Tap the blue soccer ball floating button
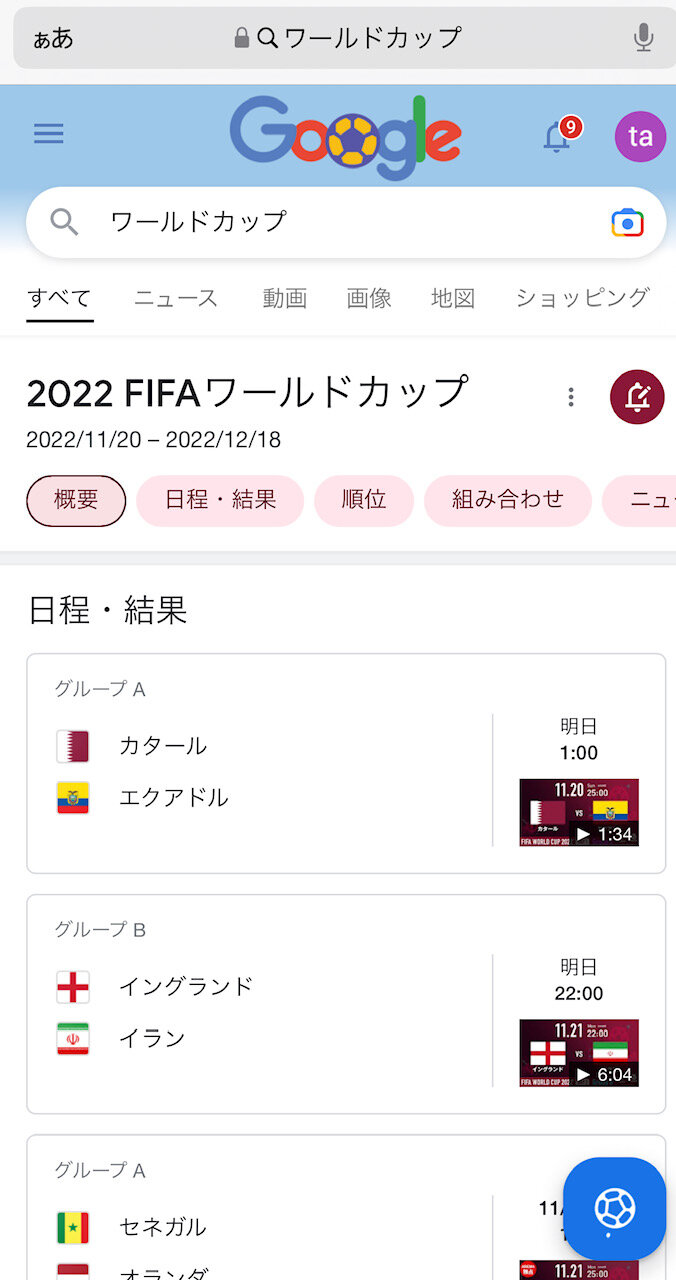676x1280 pixels. 614,1208
